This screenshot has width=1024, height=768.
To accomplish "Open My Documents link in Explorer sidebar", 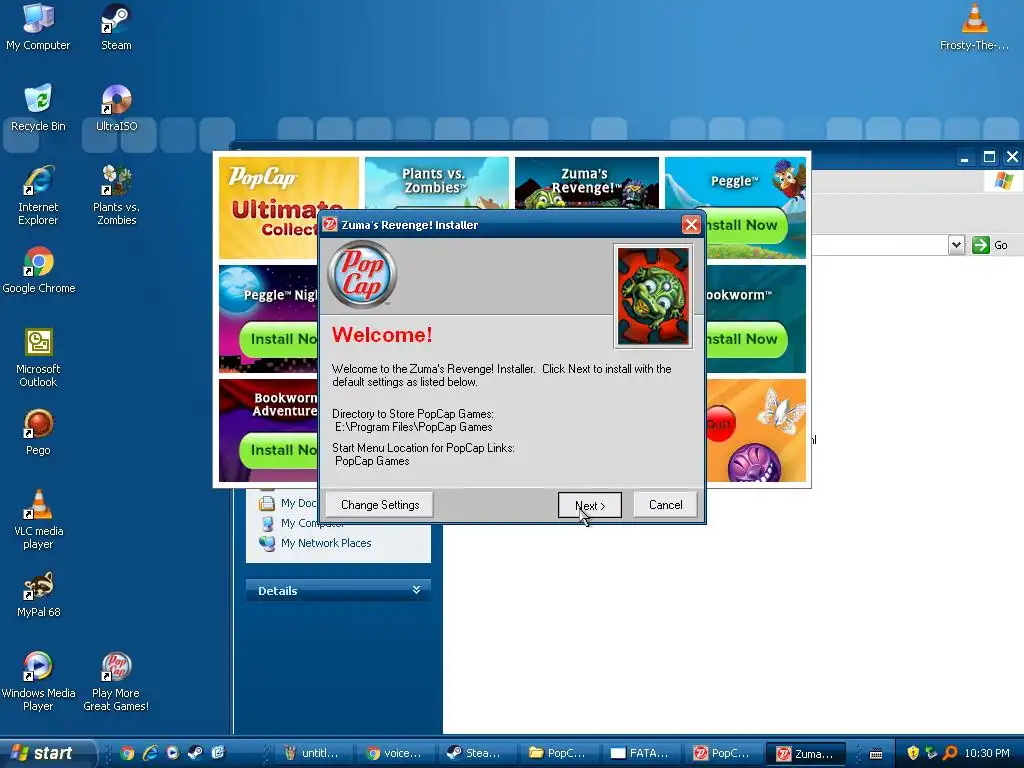I will (288, 503).
